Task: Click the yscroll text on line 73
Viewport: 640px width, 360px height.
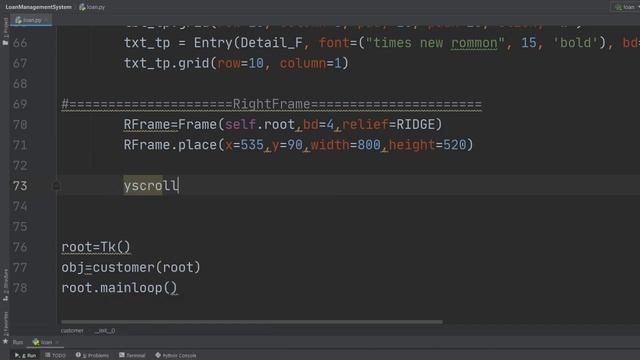Action: (x=151, y=186)
